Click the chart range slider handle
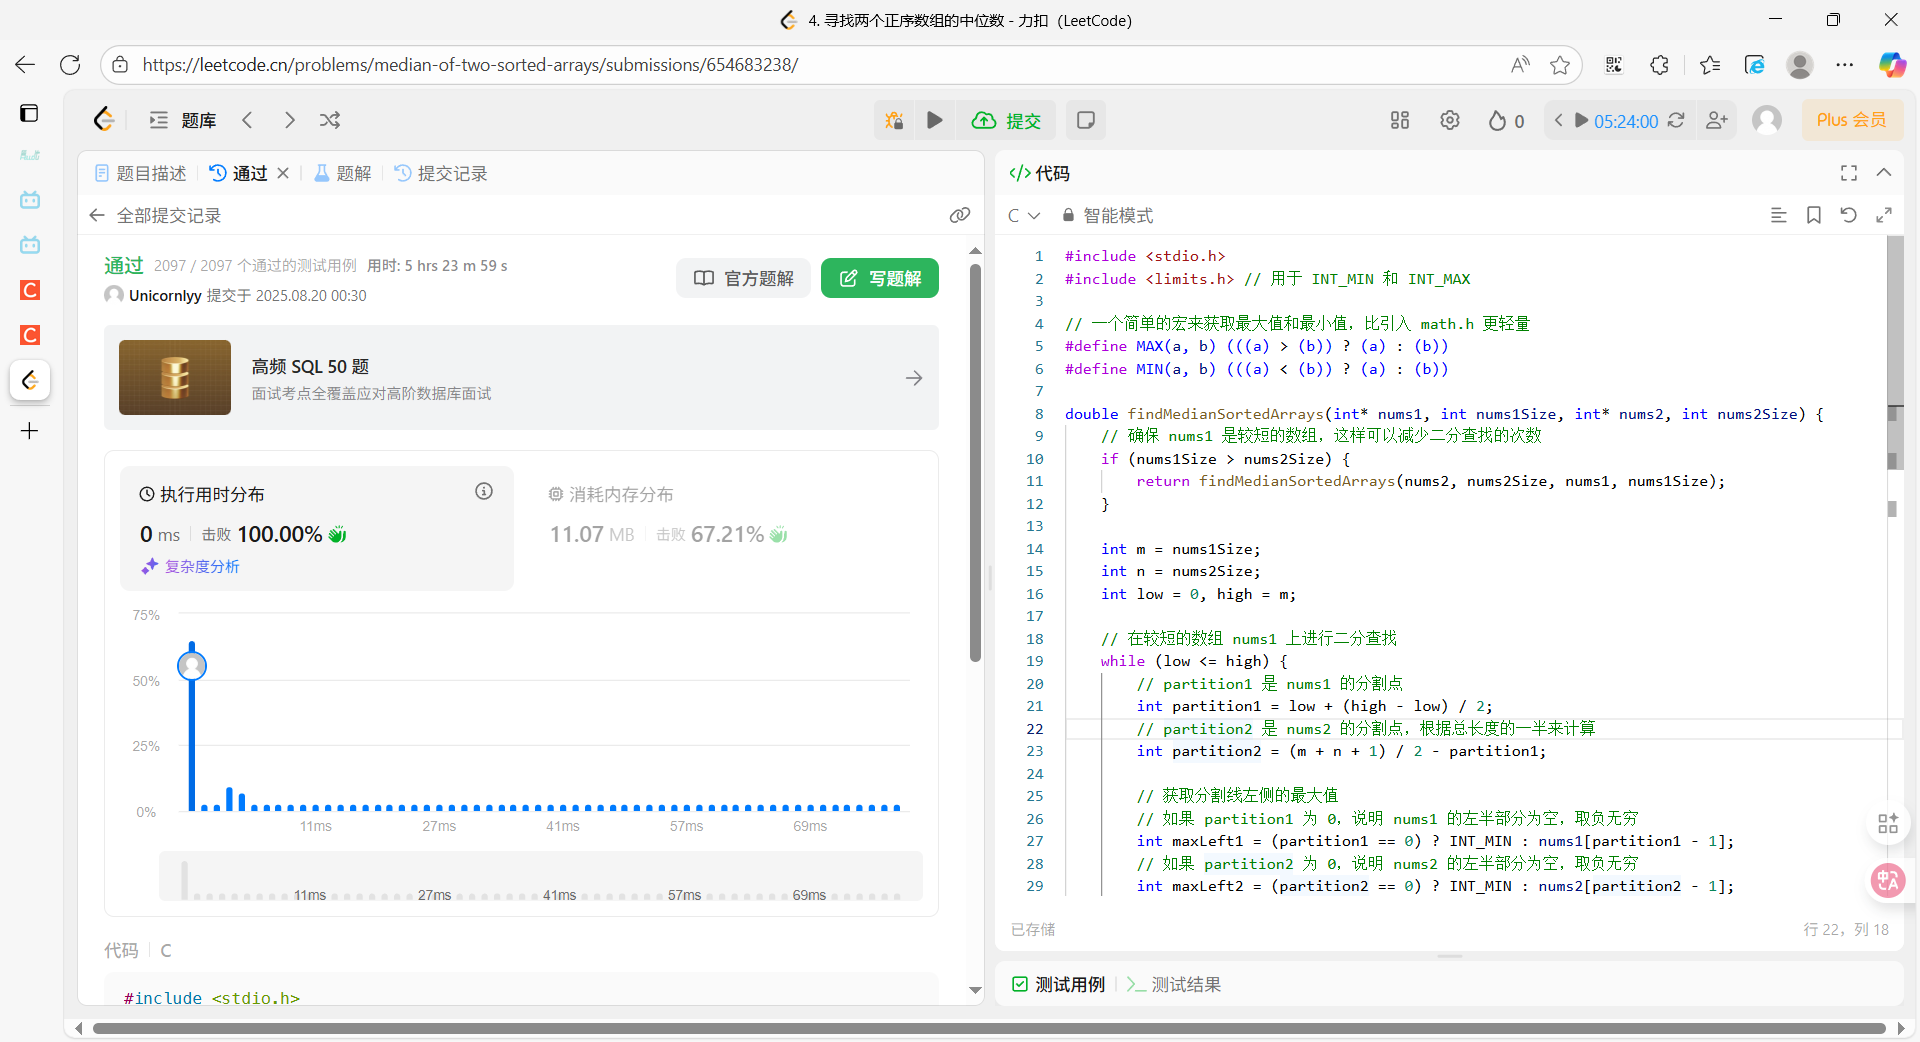 (184, 880)
